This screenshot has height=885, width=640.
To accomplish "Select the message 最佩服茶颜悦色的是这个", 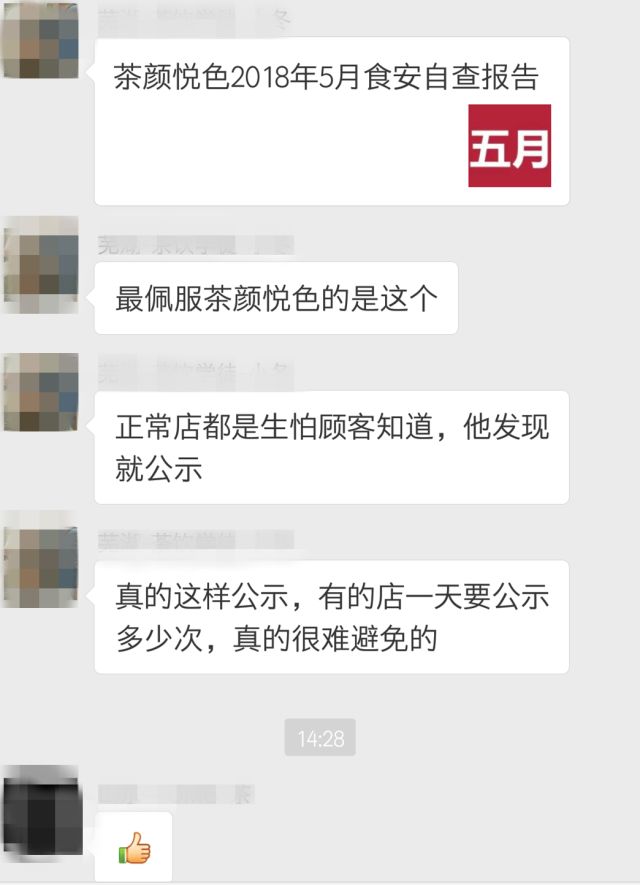I will (276, 298).
